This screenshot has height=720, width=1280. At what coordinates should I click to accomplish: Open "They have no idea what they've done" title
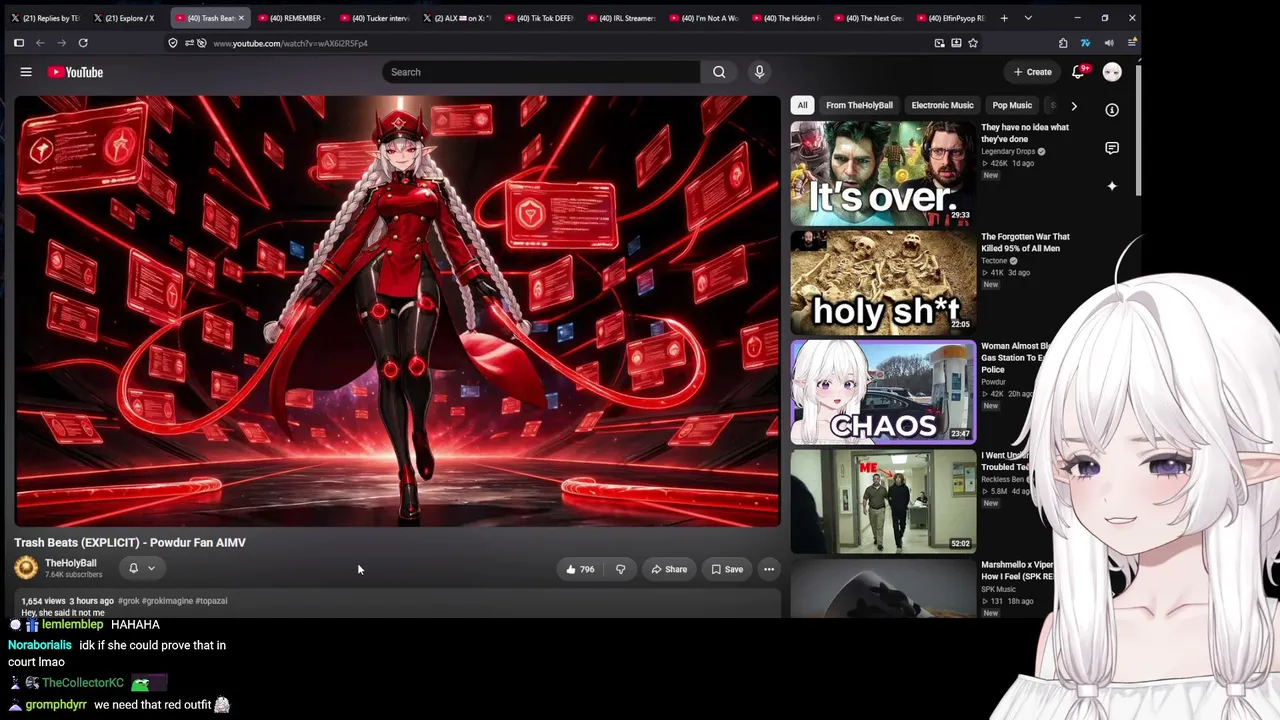(x=1025, y=133)
